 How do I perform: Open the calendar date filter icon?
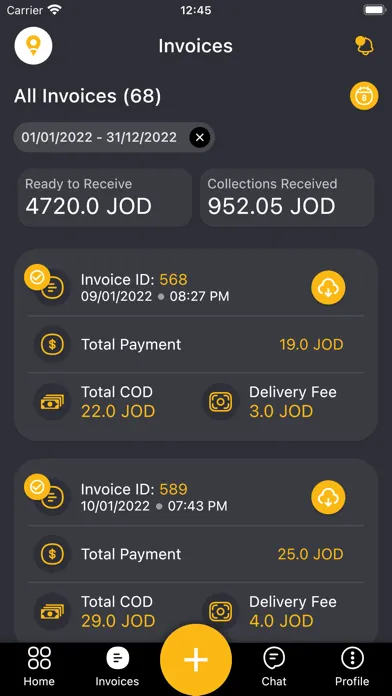tap(364, 95)
